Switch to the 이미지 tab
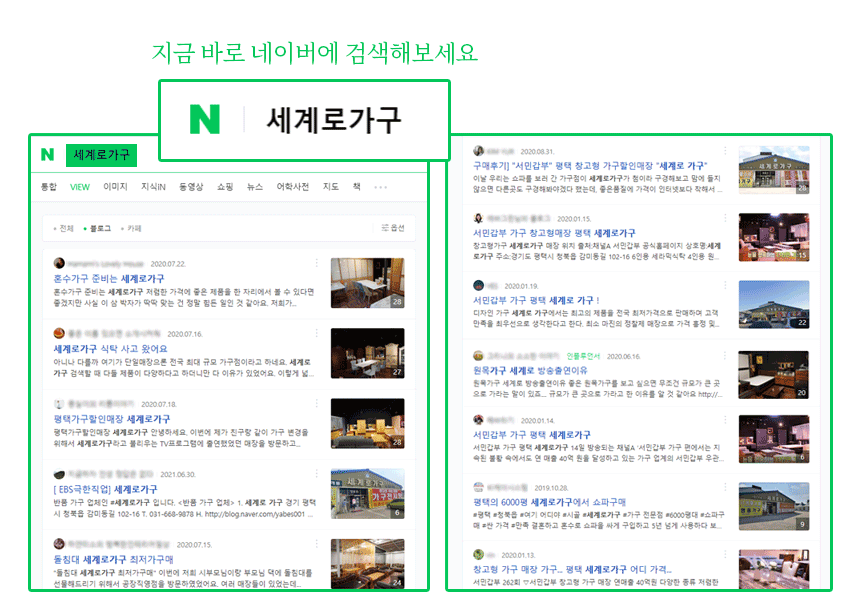The image size is (860, 614). click(x=115, y=187)
